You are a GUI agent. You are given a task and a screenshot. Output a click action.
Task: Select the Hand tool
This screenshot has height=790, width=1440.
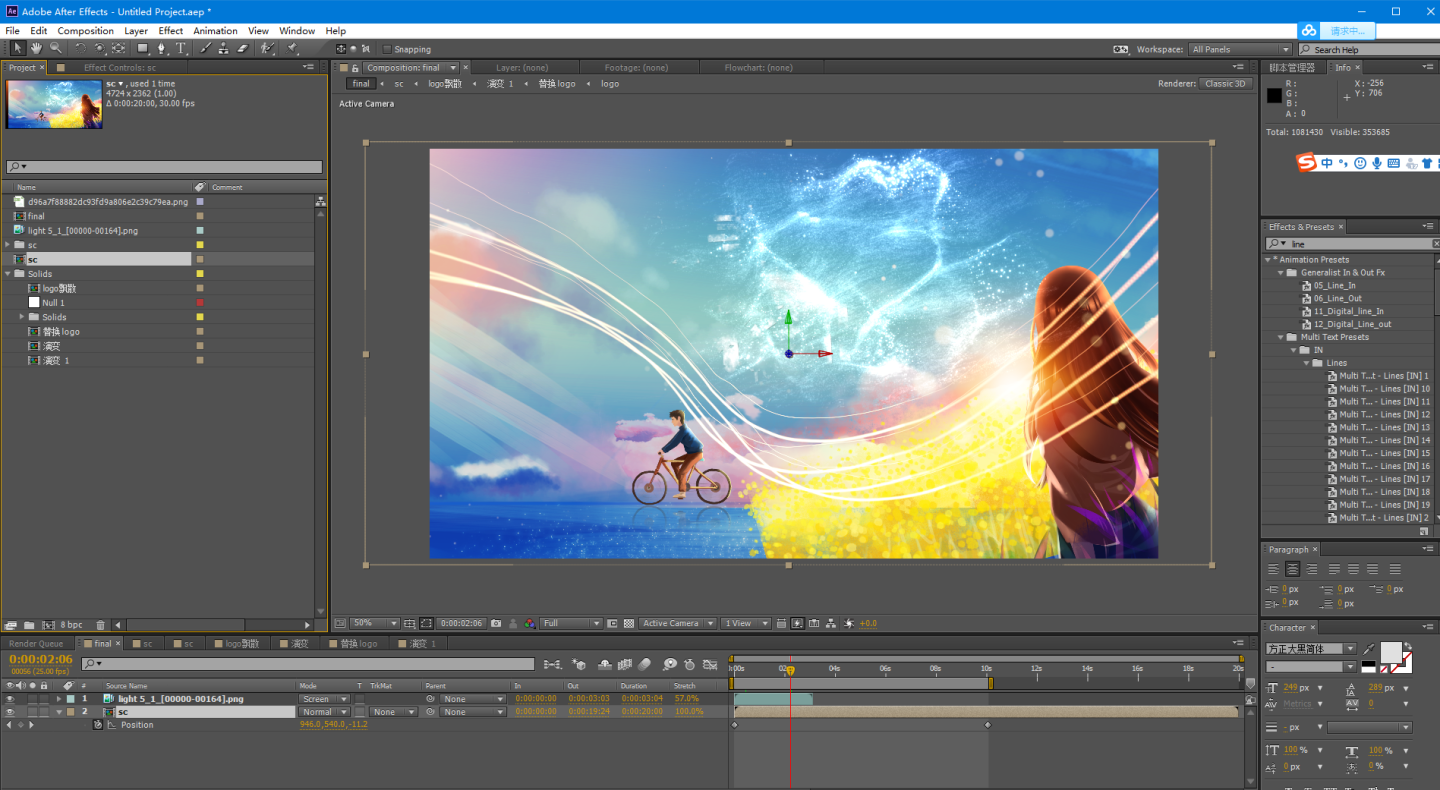coord(36,48)
